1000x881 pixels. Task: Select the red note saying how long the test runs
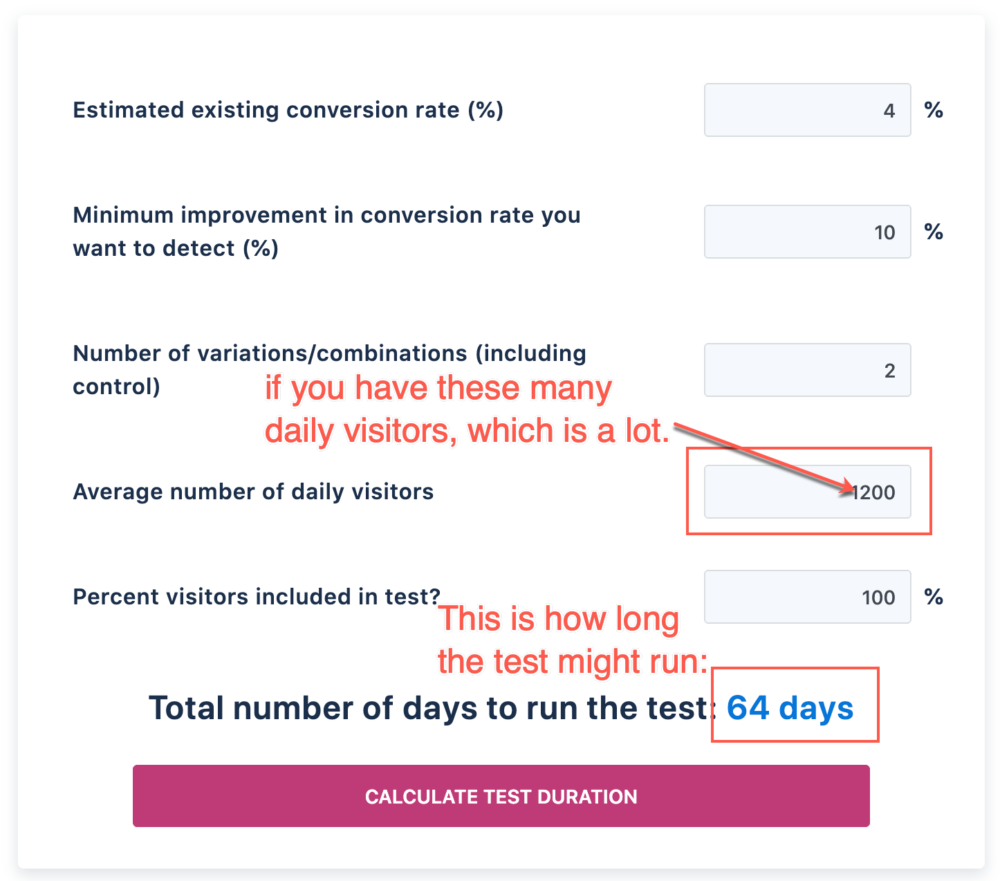(558, 640)
